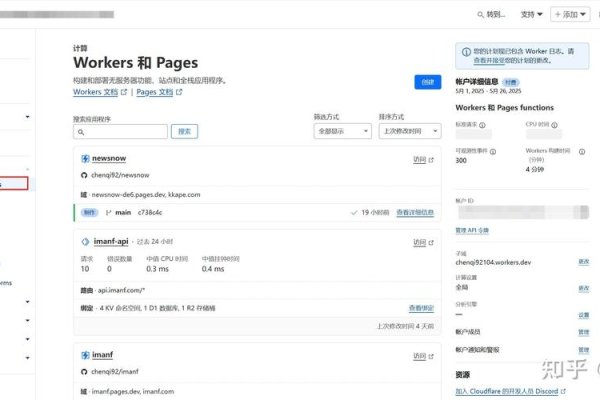This screenshot has height=400, width=600.
Task: Click the search magnifier icon beside 转到
Action: click(x=480, y=15)
